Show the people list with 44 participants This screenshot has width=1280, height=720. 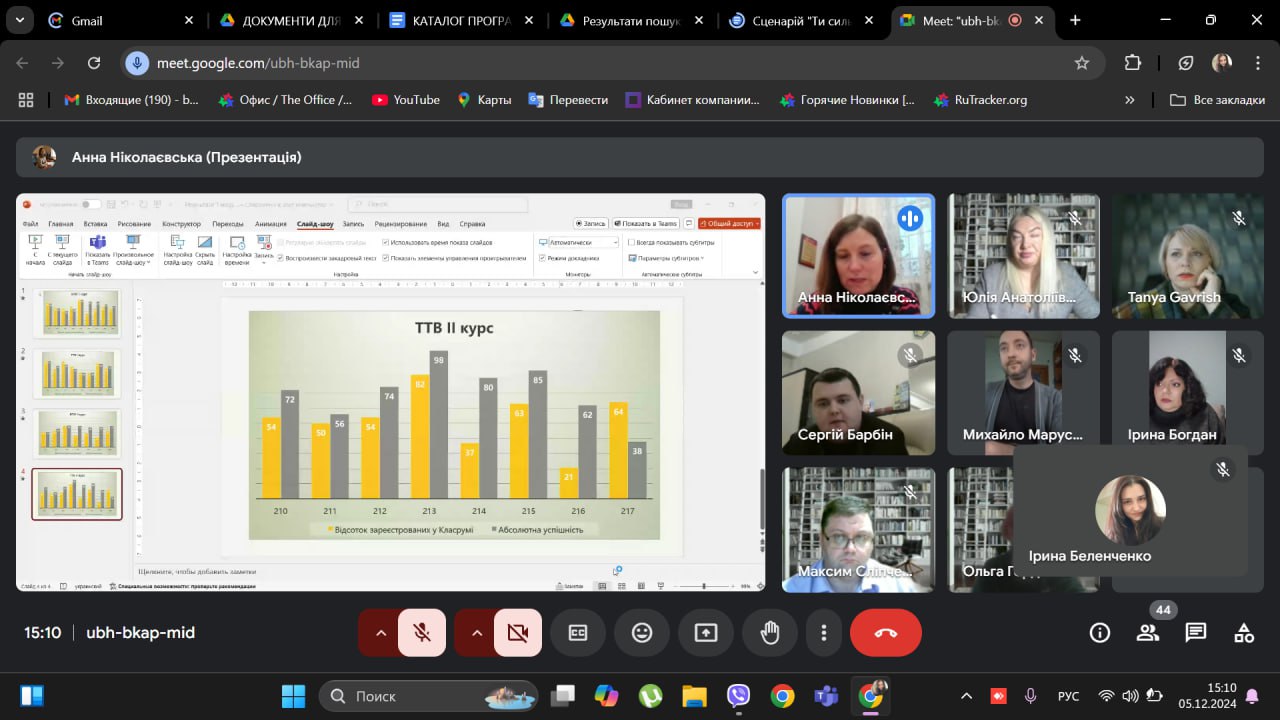1148,632
